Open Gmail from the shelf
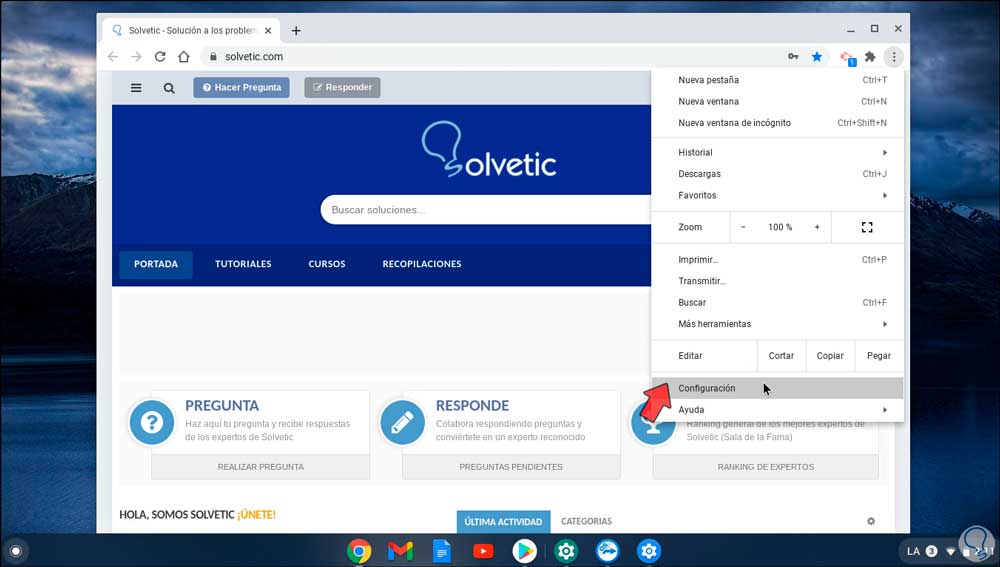Image resolution: width=1000 pixels, height=567 pixels. pos(400,550)
